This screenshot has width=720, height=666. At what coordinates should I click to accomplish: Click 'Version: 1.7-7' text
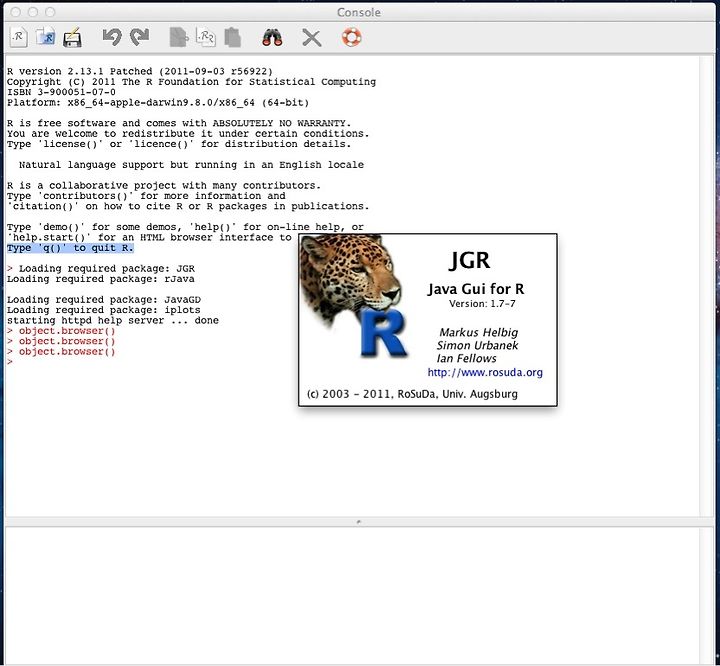pos(482,304)
